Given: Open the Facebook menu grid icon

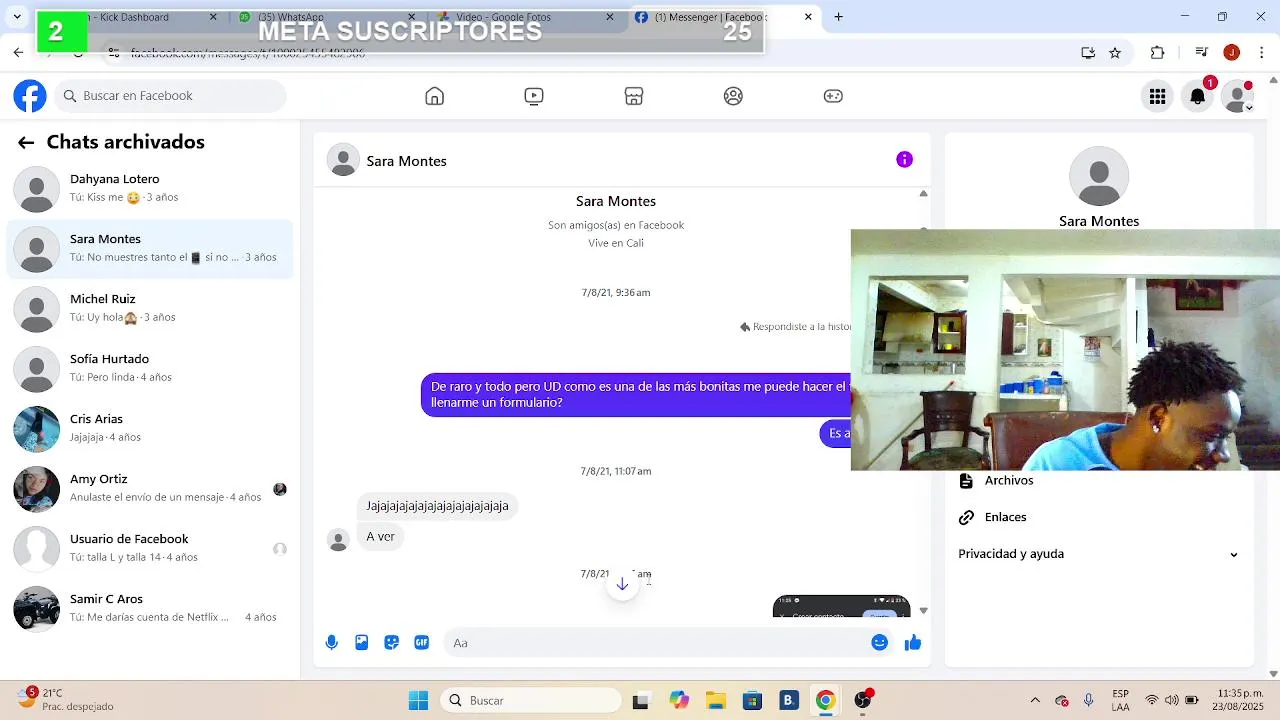Looking at the screenshot, I should pyautogui.click(x=1157, y=96).
